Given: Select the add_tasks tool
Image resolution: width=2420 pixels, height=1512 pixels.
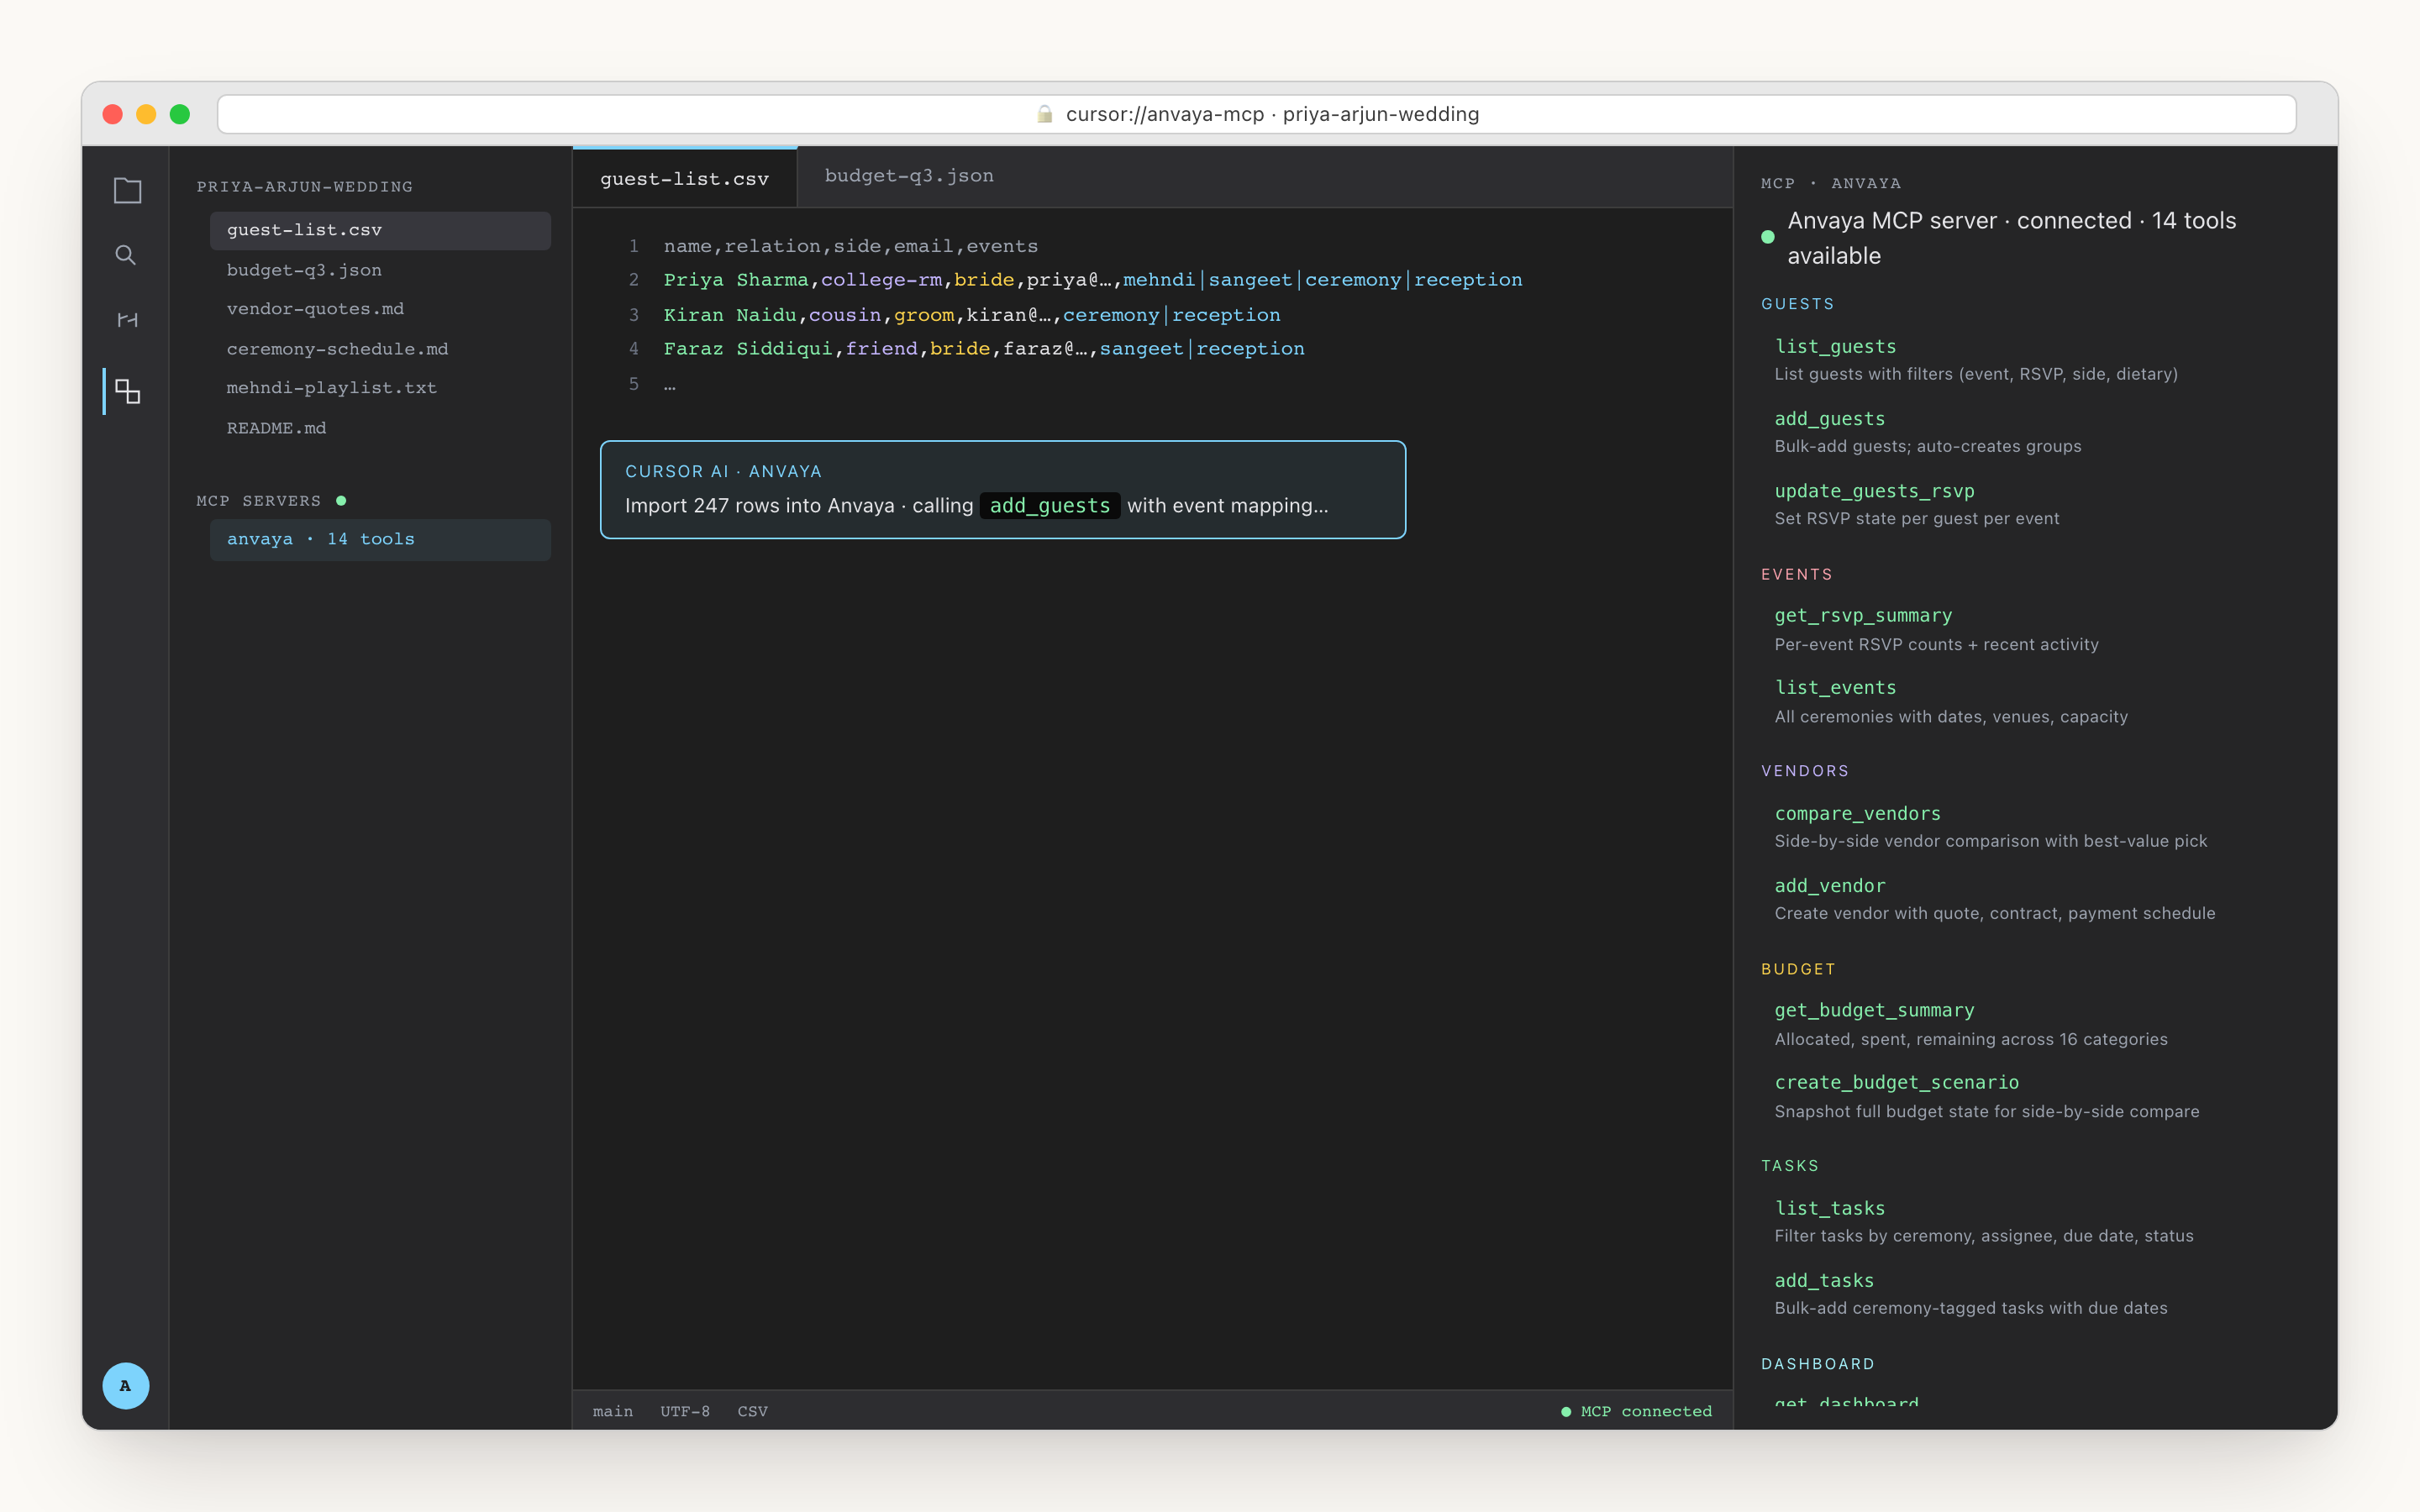Looking at the screenshot, I should 1824,1280.
